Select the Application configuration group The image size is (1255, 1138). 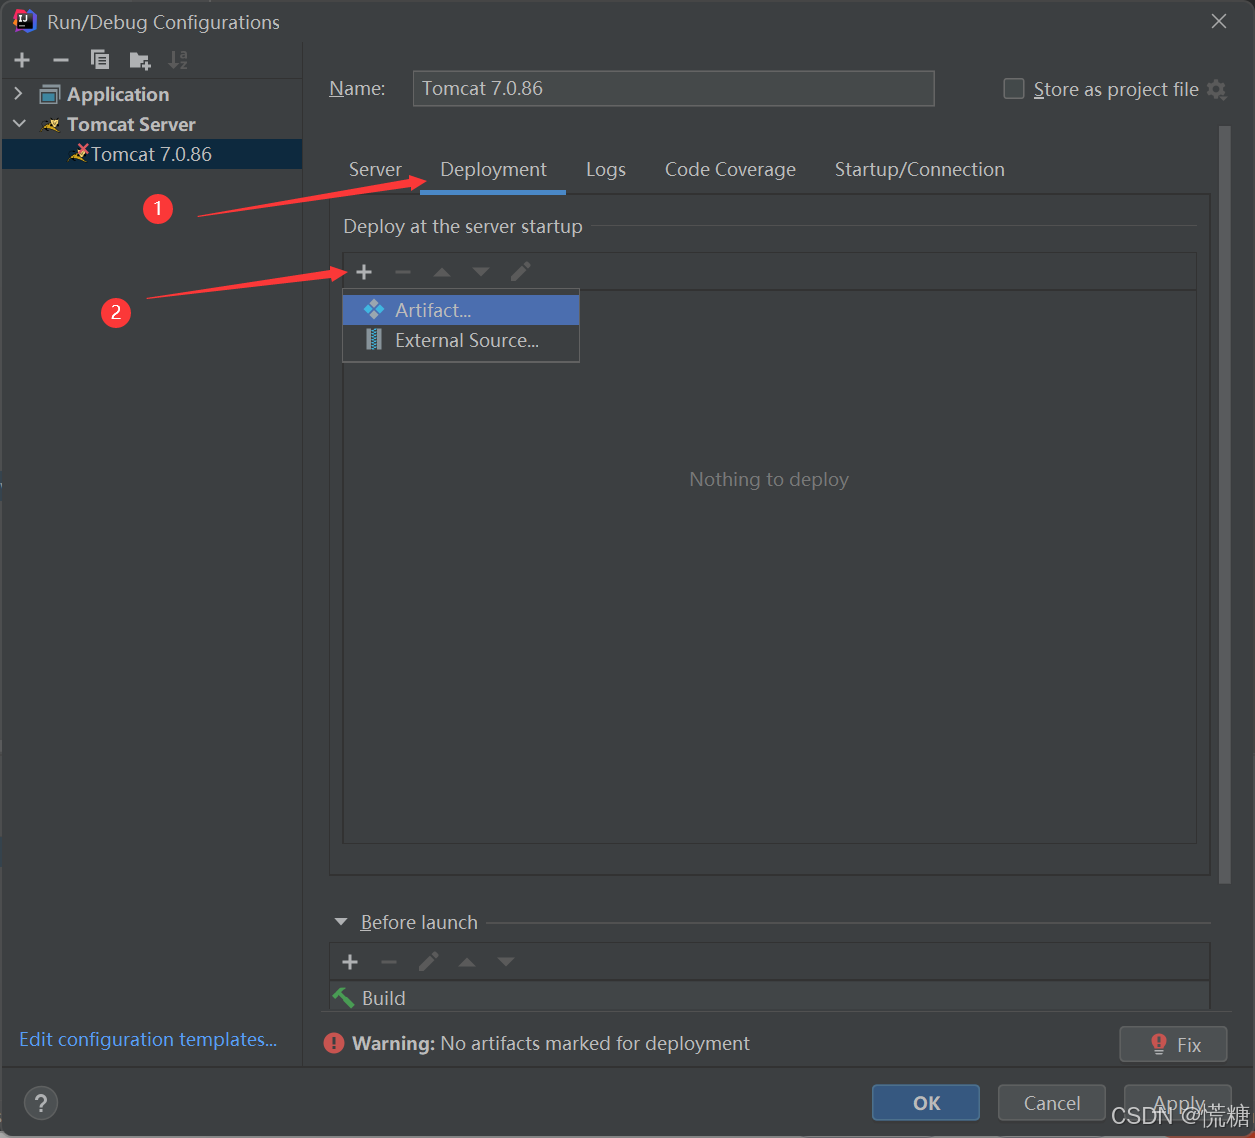[x=152, y=94]
